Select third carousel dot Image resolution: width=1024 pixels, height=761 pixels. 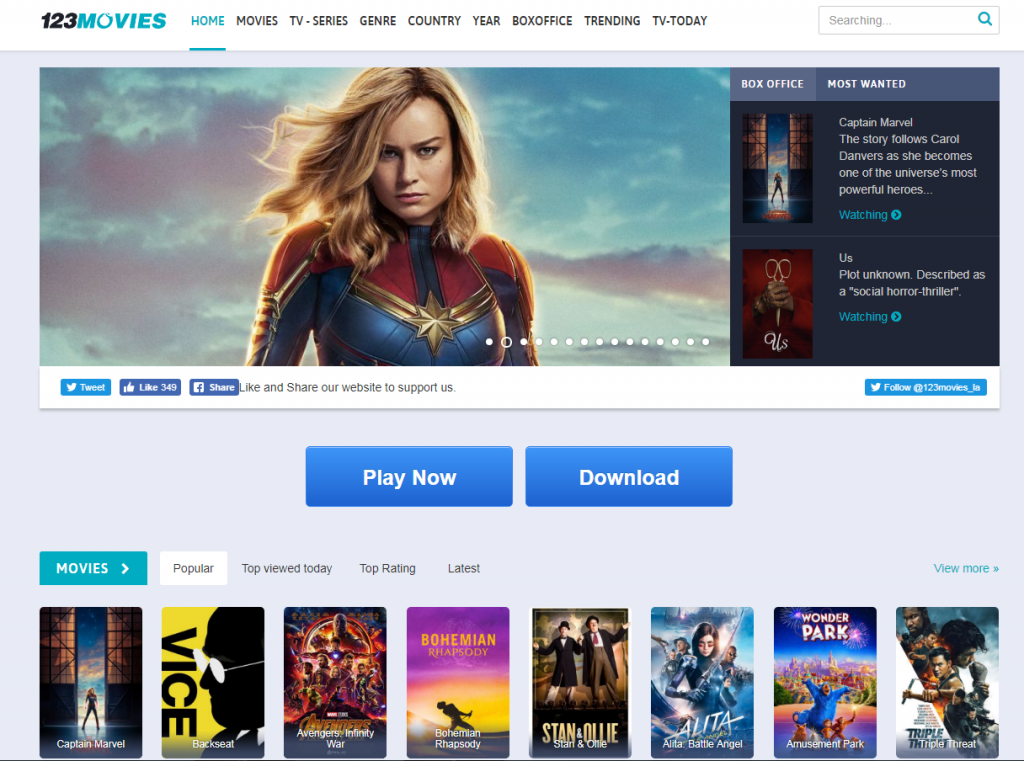click(524, 342)
